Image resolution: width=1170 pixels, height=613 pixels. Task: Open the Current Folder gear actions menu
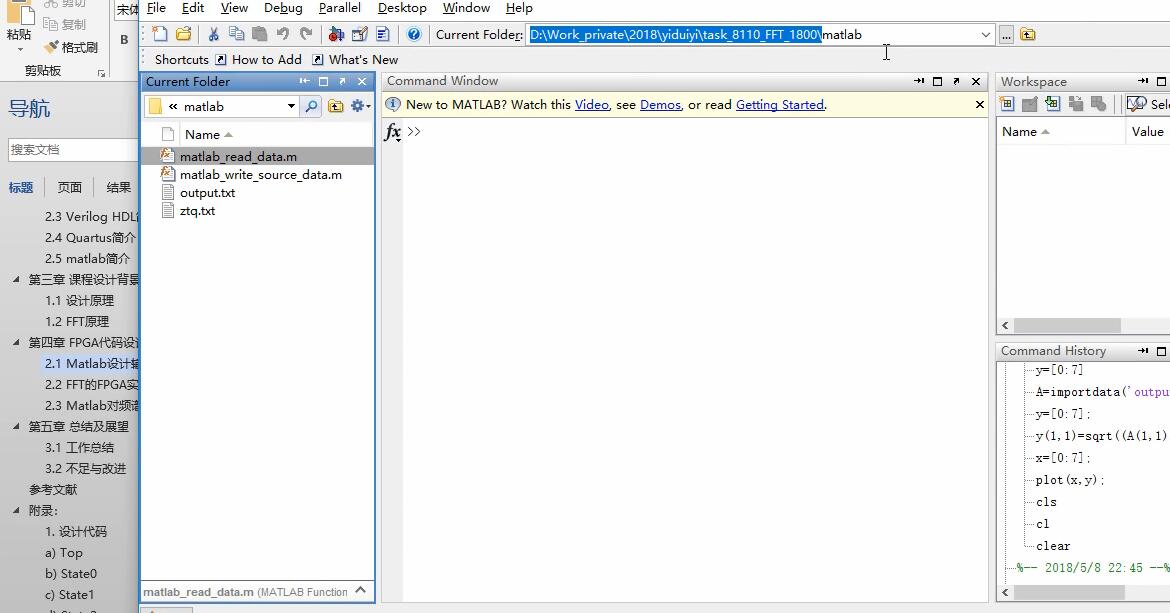(360, 107)
